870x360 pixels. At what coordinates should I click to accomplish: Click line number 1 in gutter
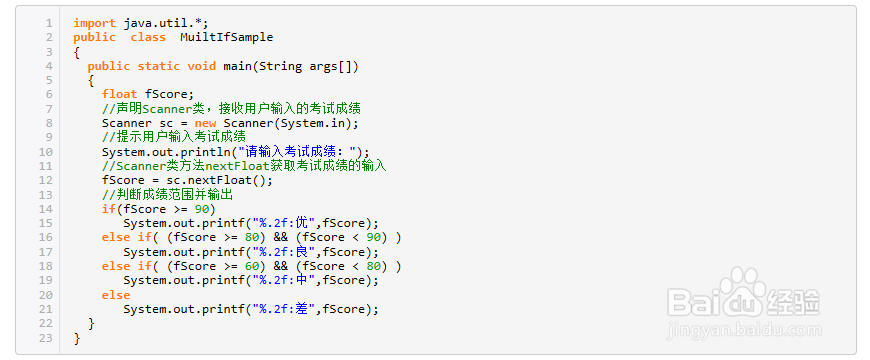[49, 23]
